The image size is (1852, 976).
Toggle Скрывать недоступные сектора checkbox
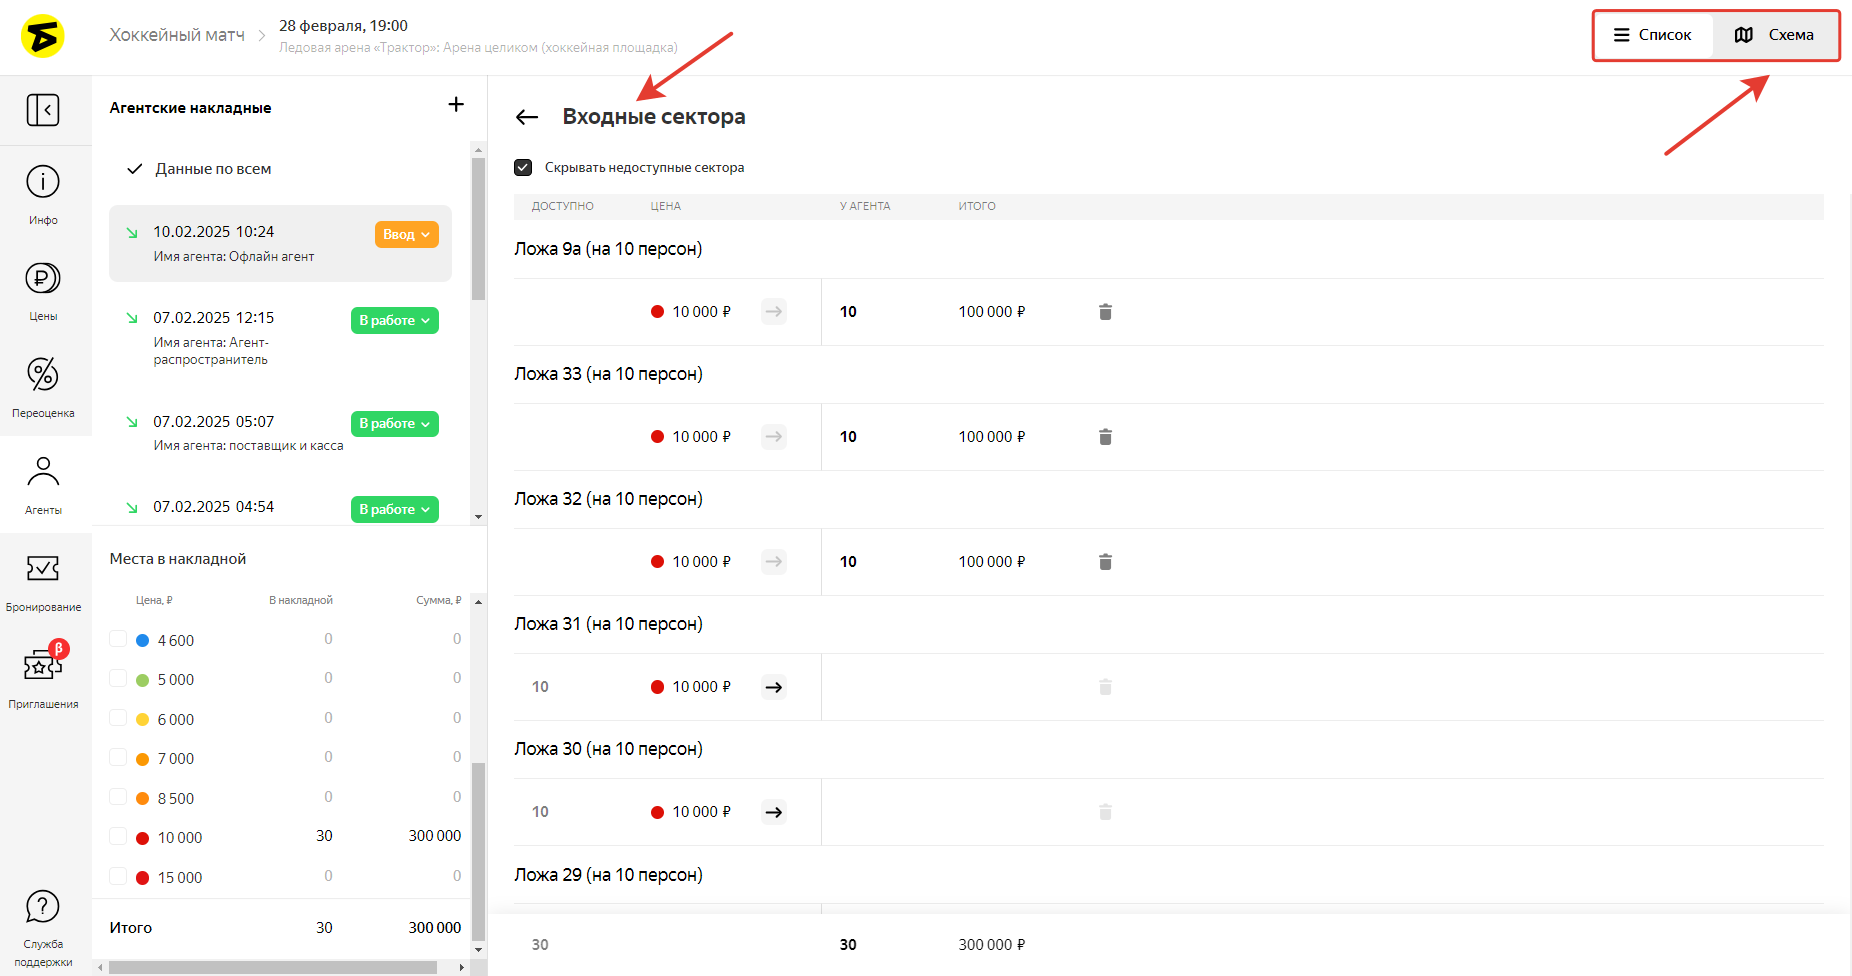523,168
